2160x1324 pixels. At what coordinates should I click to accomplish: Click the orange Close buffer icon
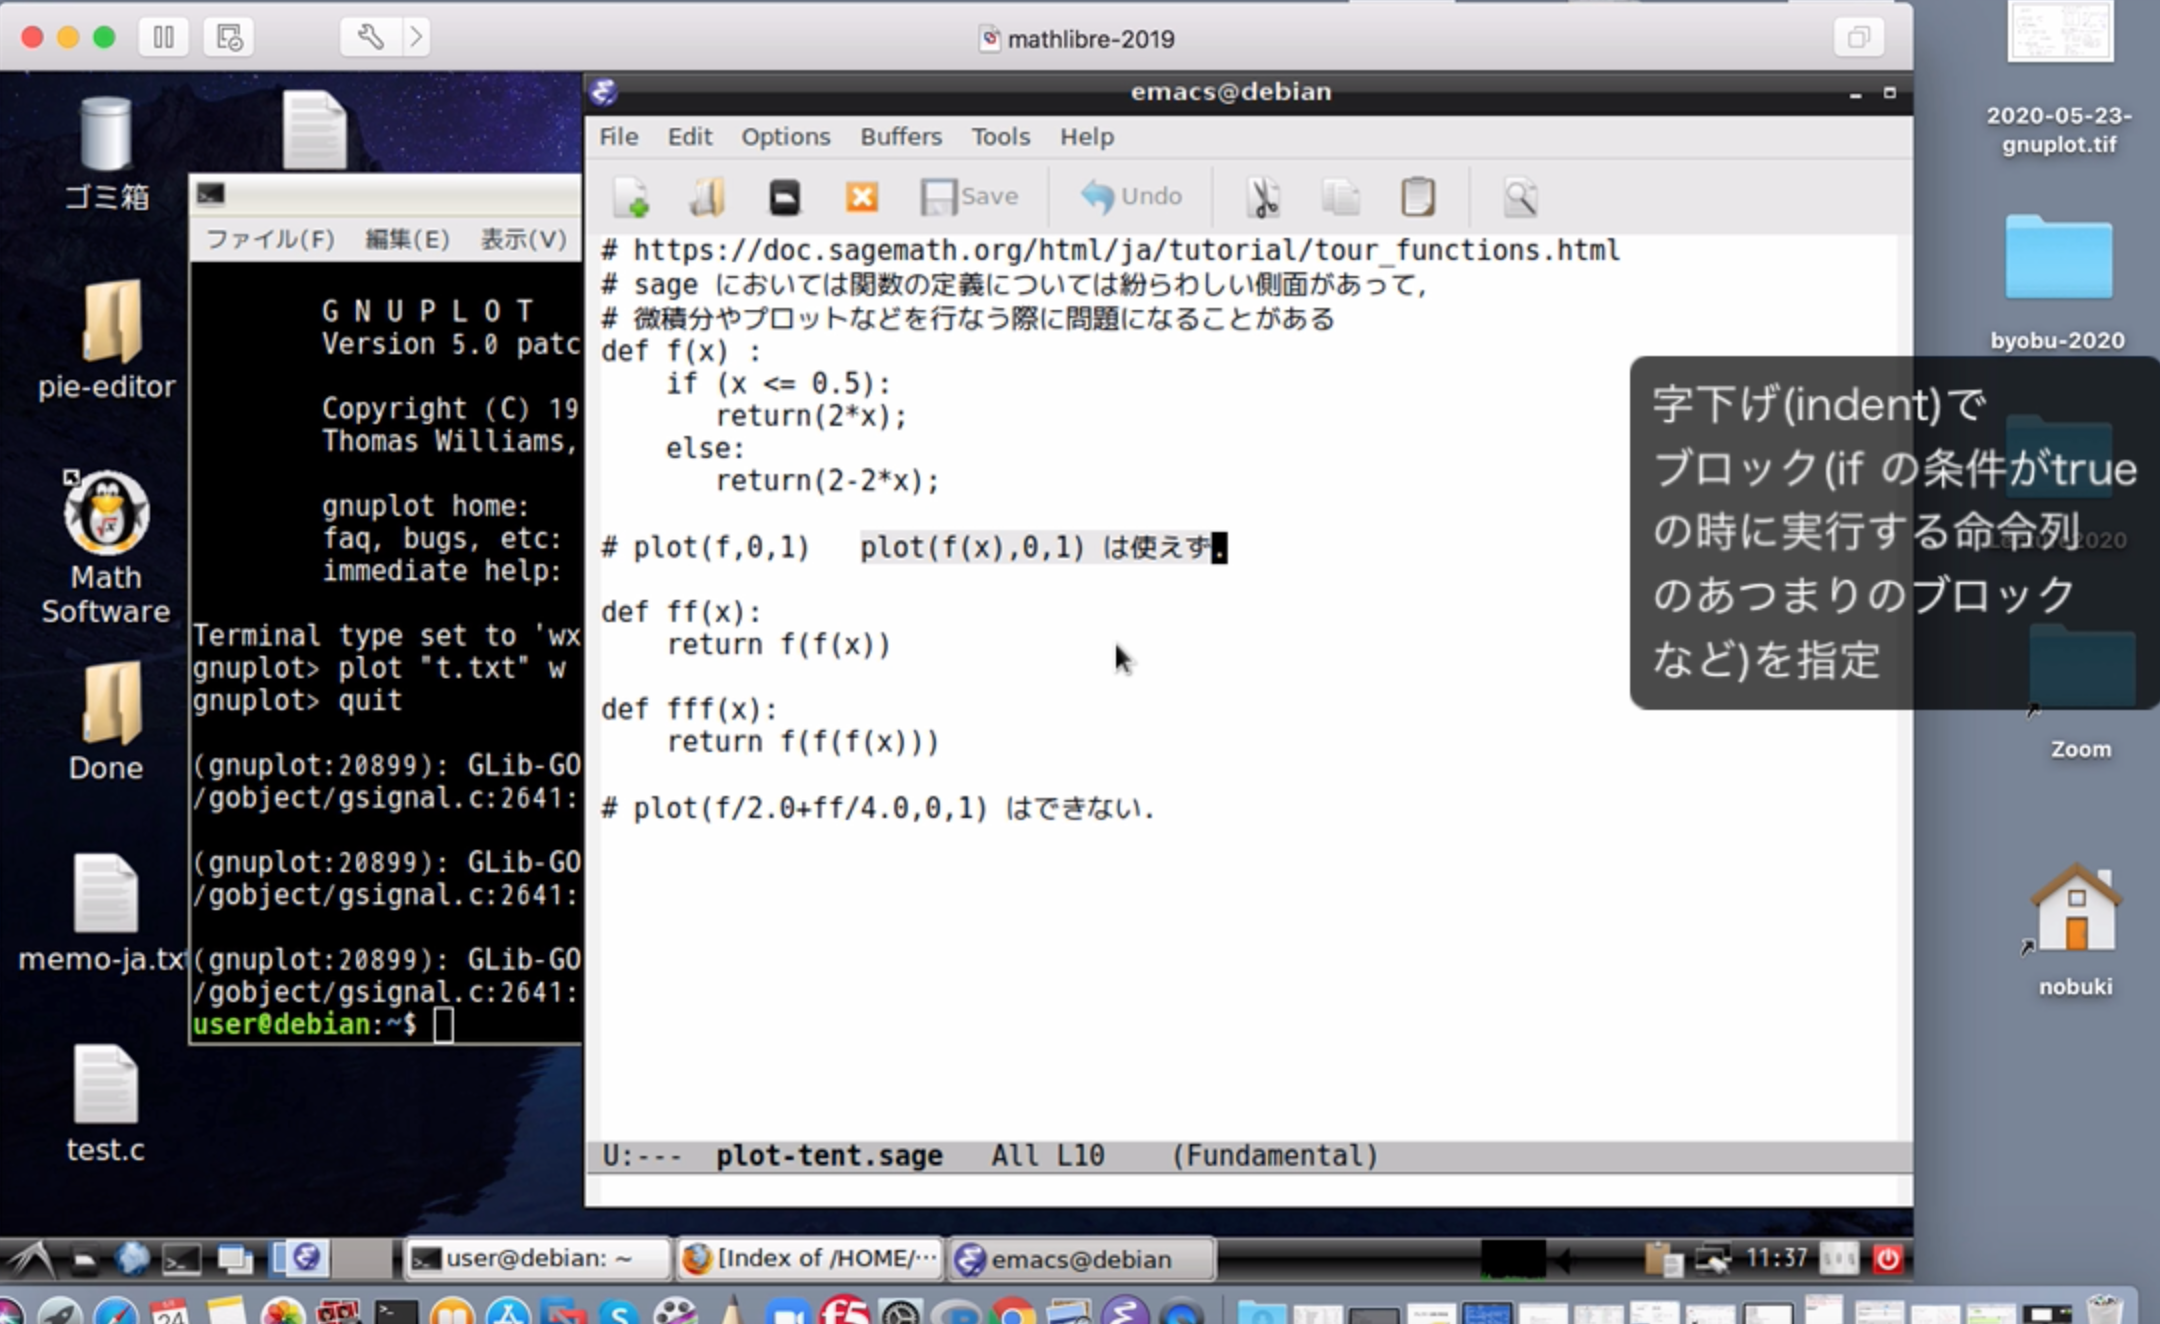point(861,197)
